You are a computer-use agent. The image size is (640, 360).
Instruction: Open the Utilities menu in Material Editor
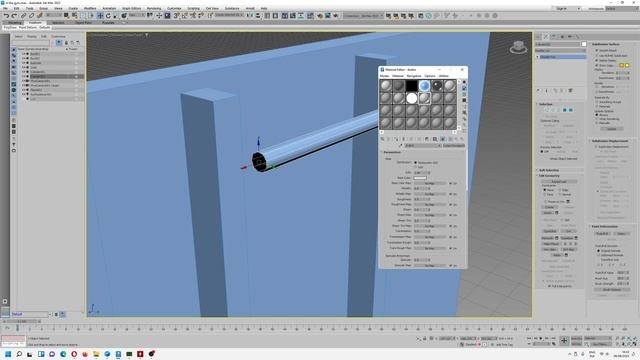(444, 76)
